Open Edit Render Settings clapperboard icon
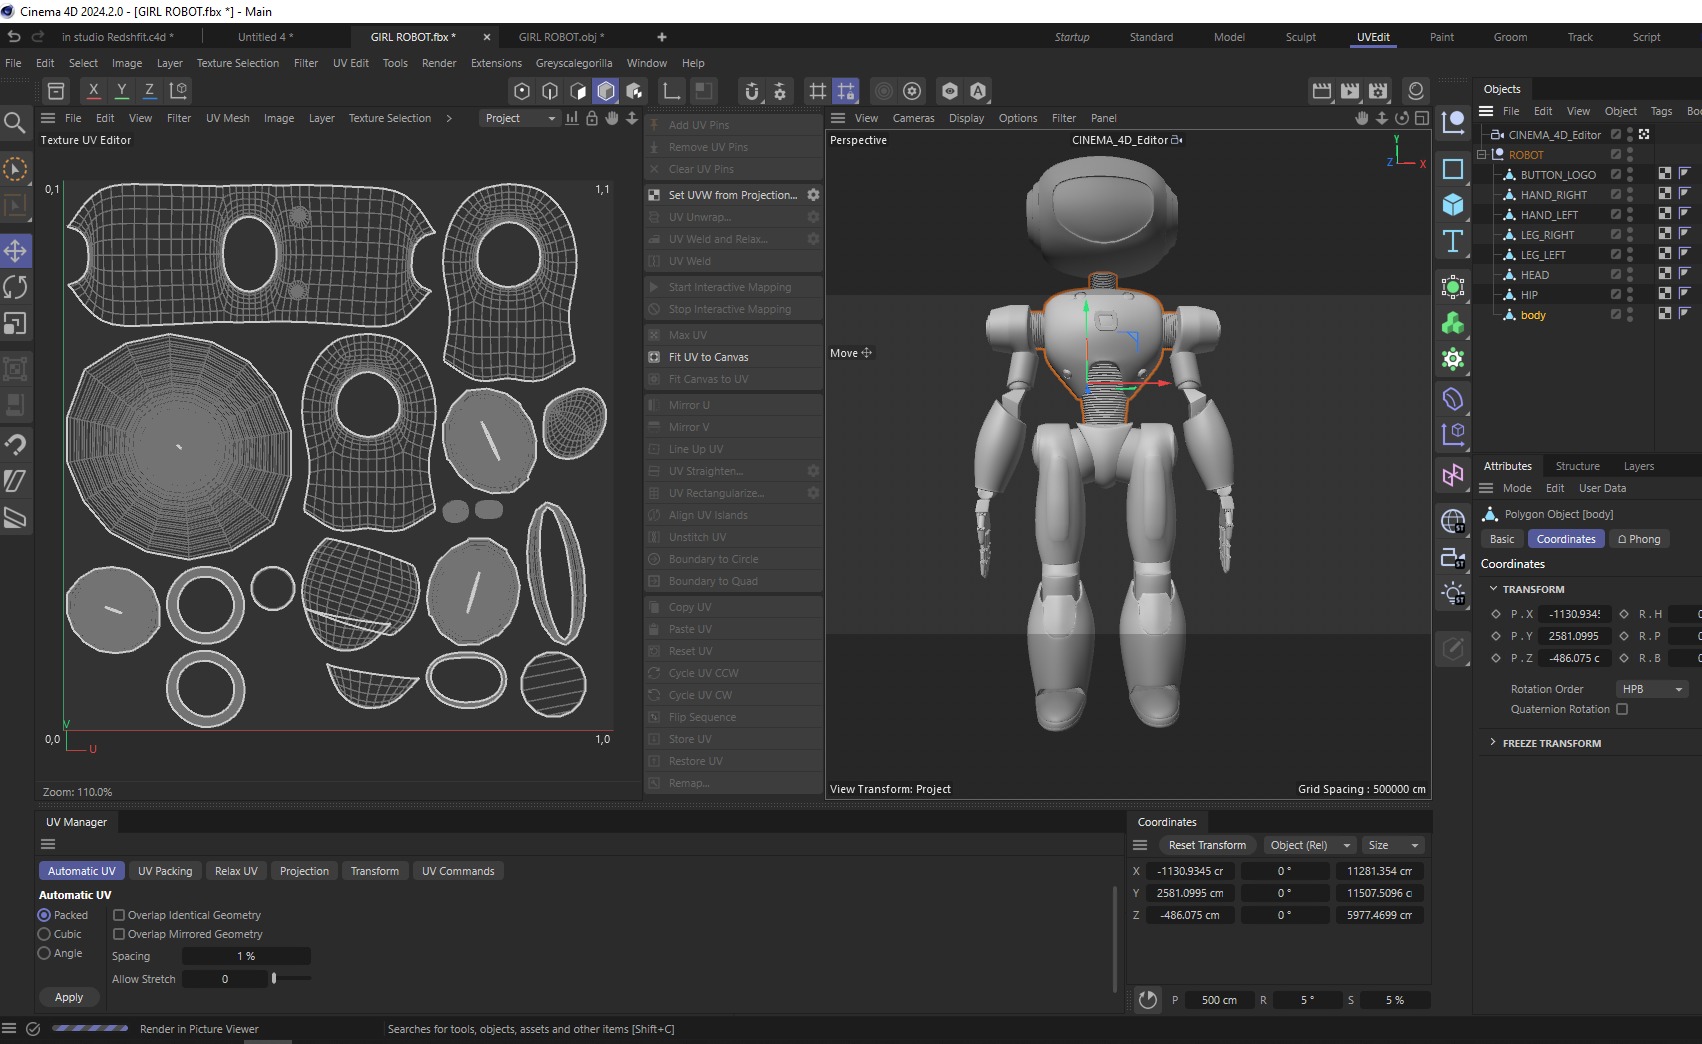This screenshot has height=1044, width=1702. (1378, 91)
